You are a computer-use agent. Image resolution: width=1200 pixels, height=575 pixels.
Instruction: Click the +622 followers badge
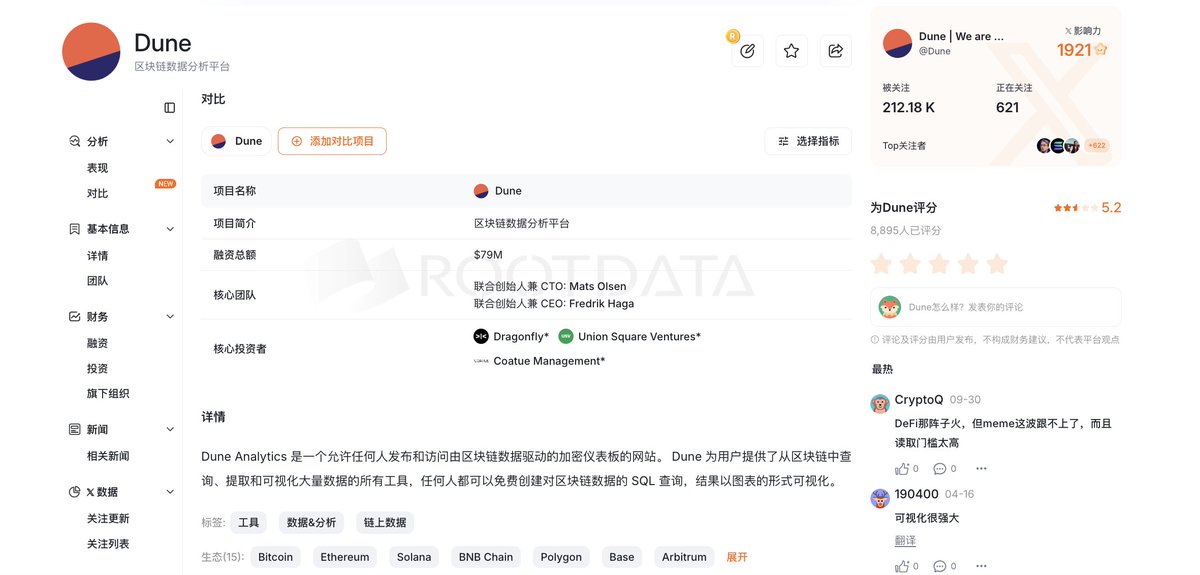1097,146
